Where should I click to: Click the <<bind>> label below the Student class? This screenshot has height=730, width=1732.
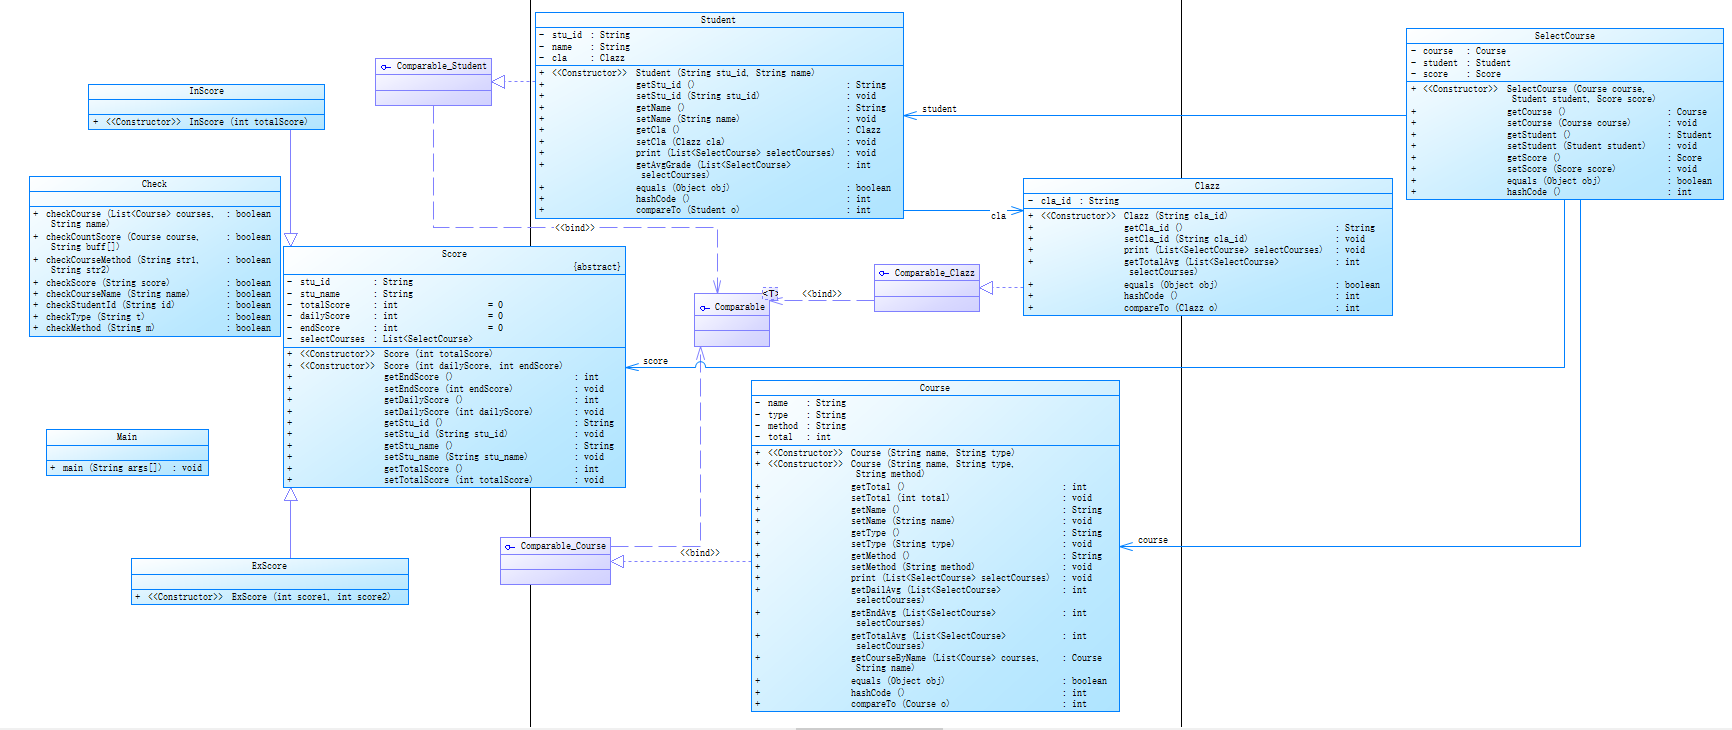point(575,228)
